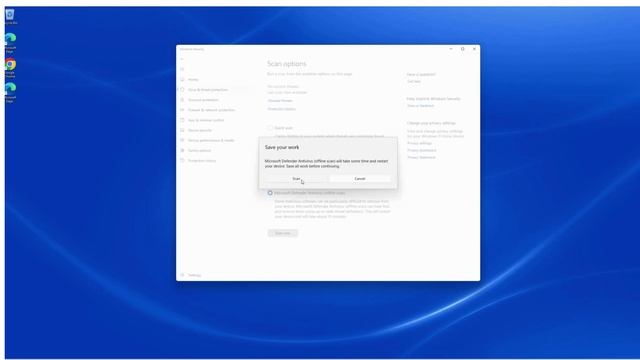Open the Protection history link under Scan options

pos(282,109)
